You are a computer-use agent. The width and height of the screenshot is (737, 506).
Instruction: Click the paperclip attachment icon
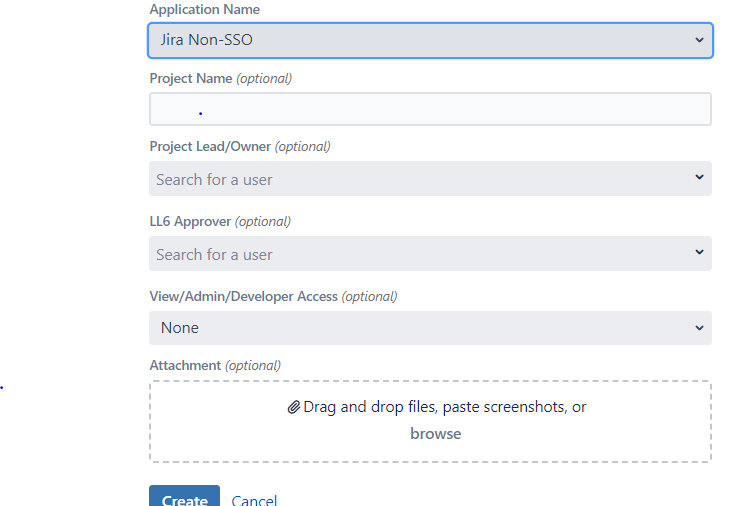pos(294,407)
